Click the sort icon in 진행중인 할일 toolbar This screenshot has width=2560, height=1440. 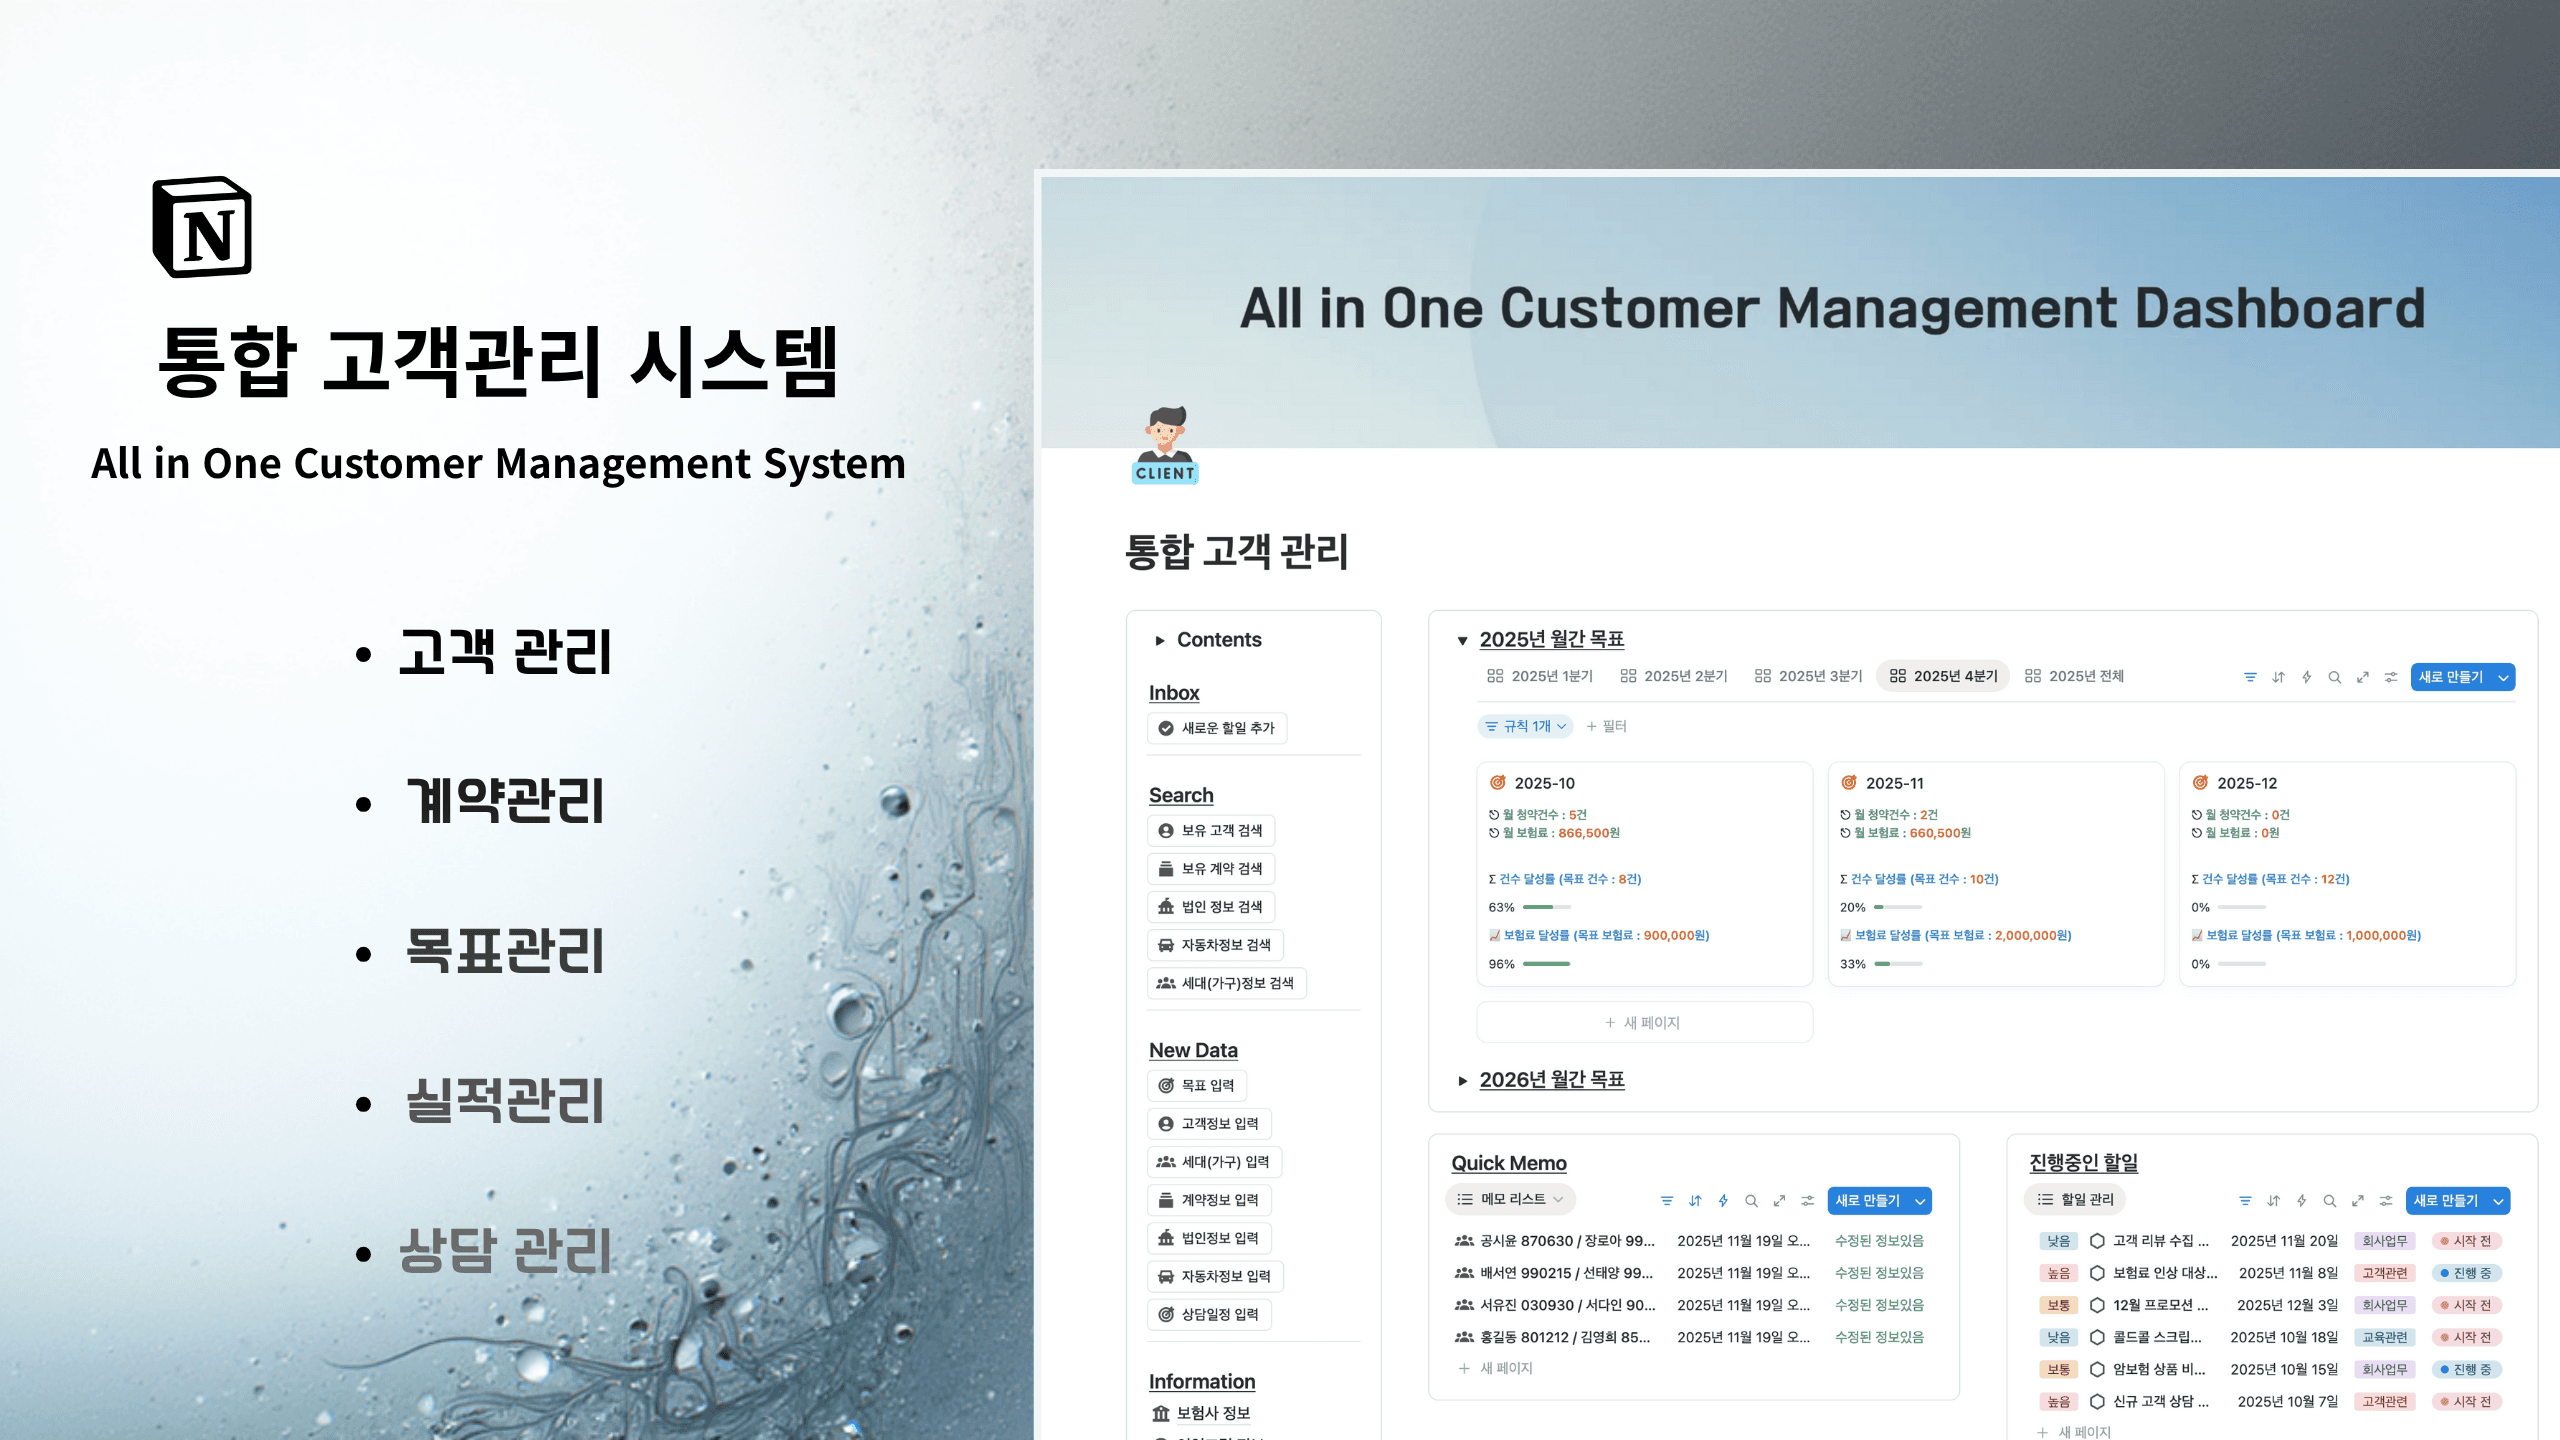tap(2273, 1201)
